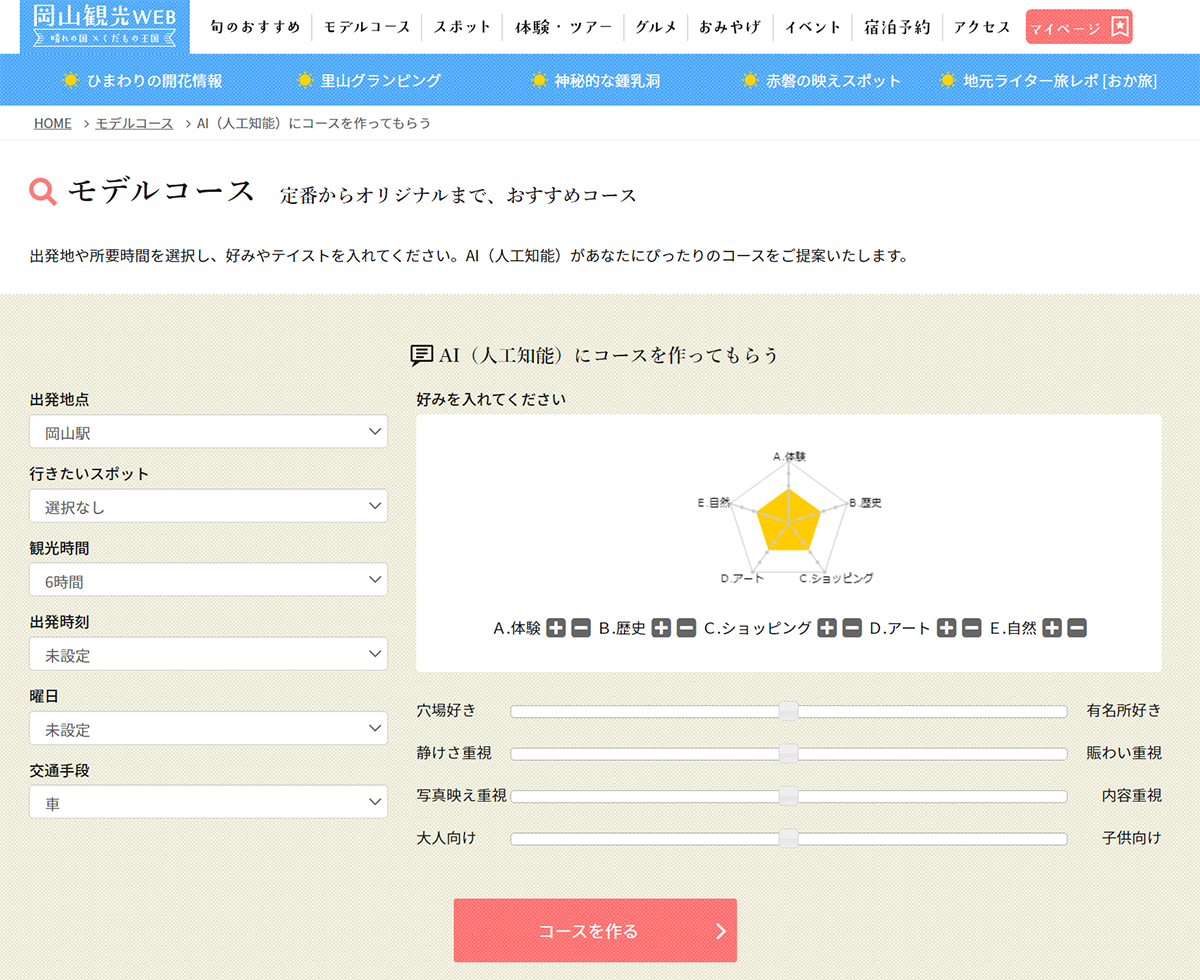1200x980 pixels.
Task: Click the HOME breadcrumb link
Action: click(53, 123)
